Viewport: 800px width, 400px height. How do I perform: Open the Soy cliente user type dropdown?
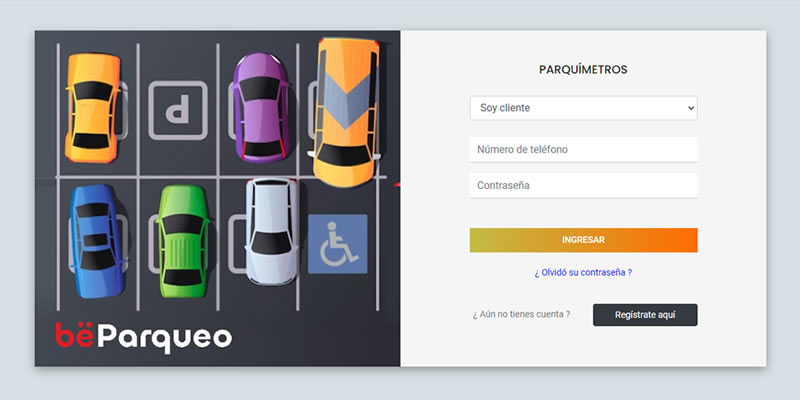(582, 108)
